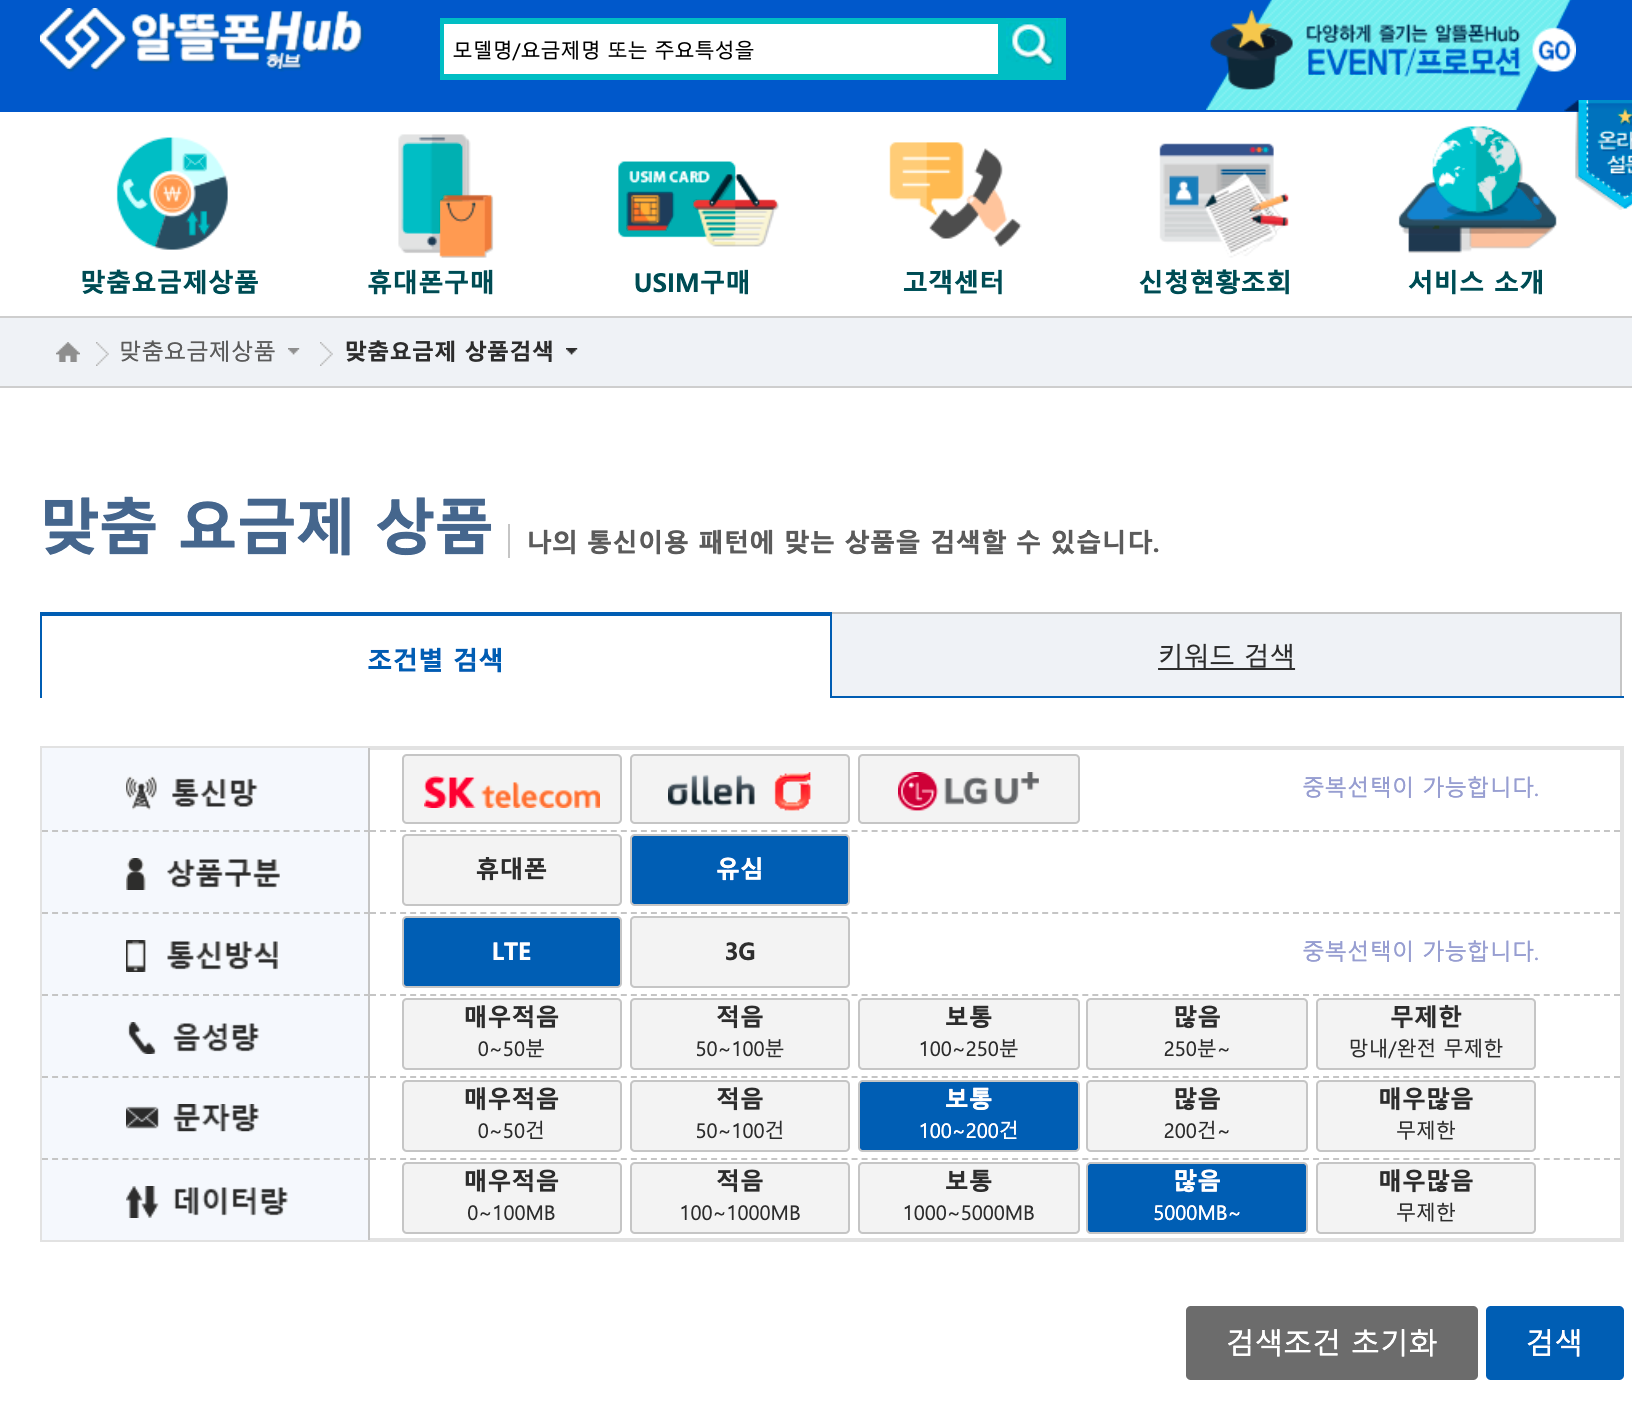
Task: Select voice 매우적음 0~50분 option
Action: 512,1034
